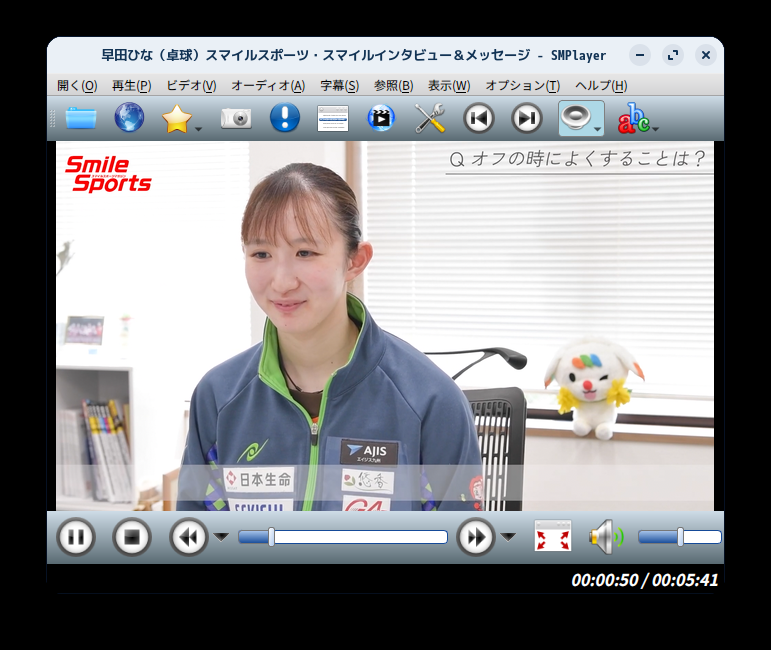Click the volume slider

679,537
